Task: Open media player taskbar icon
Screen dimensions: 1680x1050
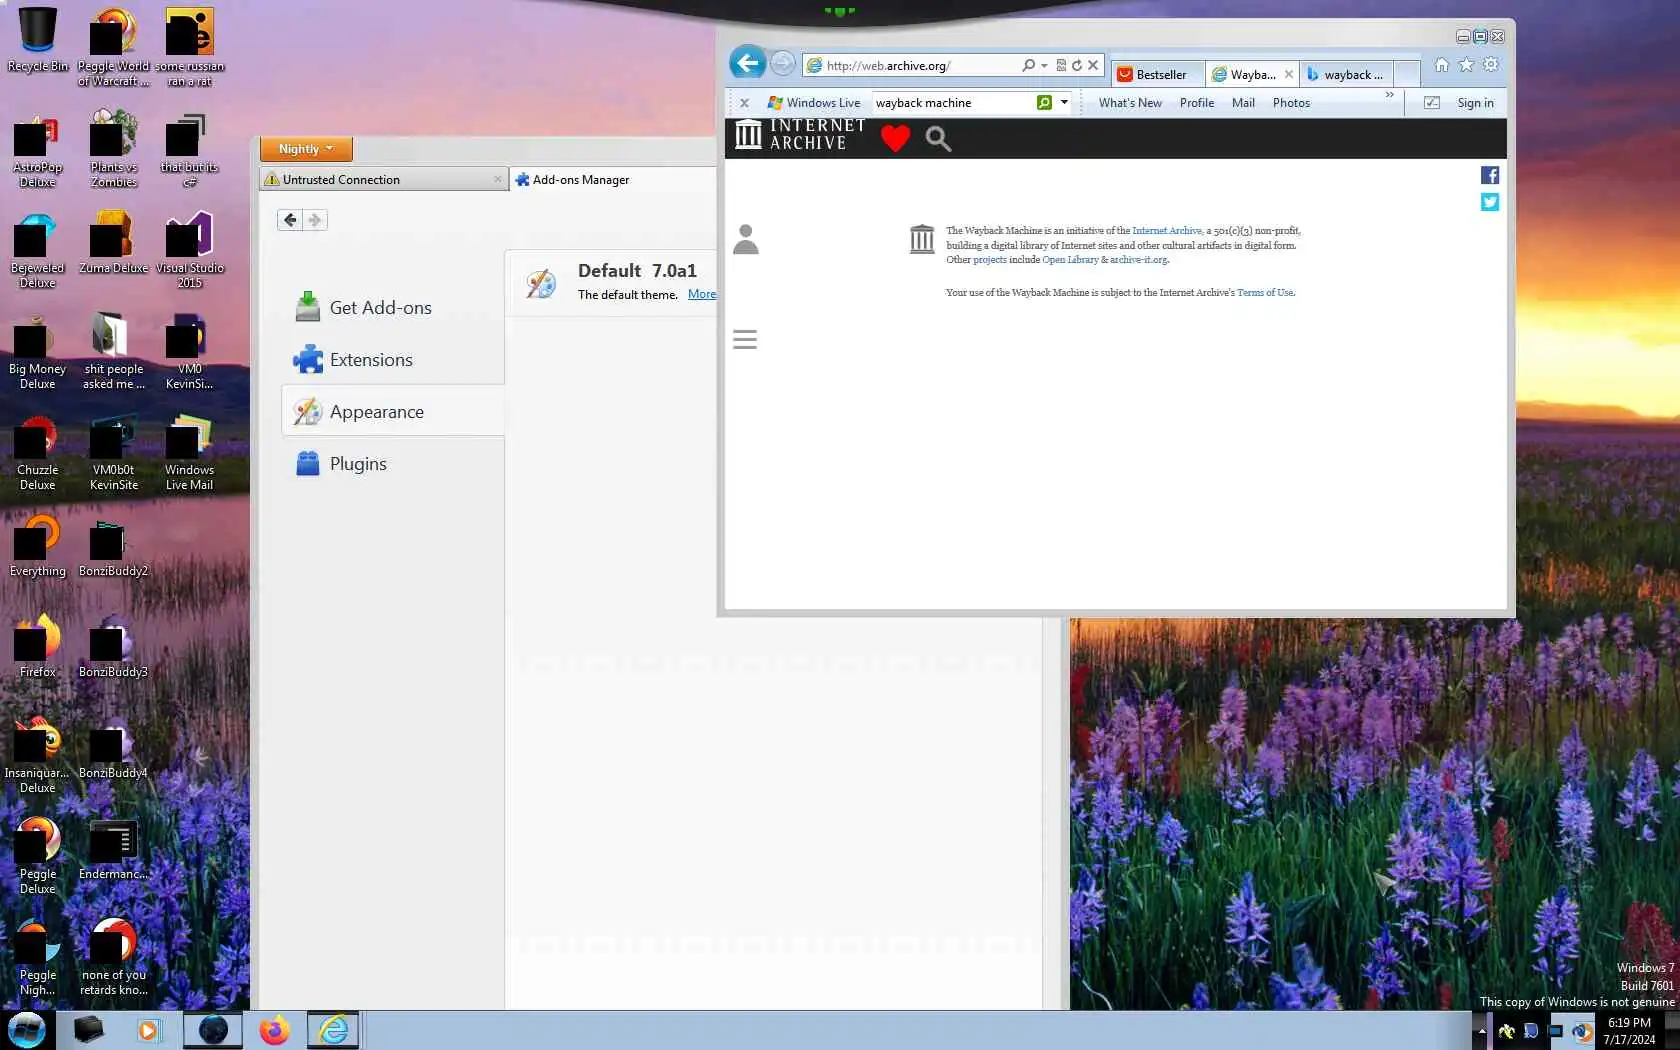Action: pos(148,1030)
